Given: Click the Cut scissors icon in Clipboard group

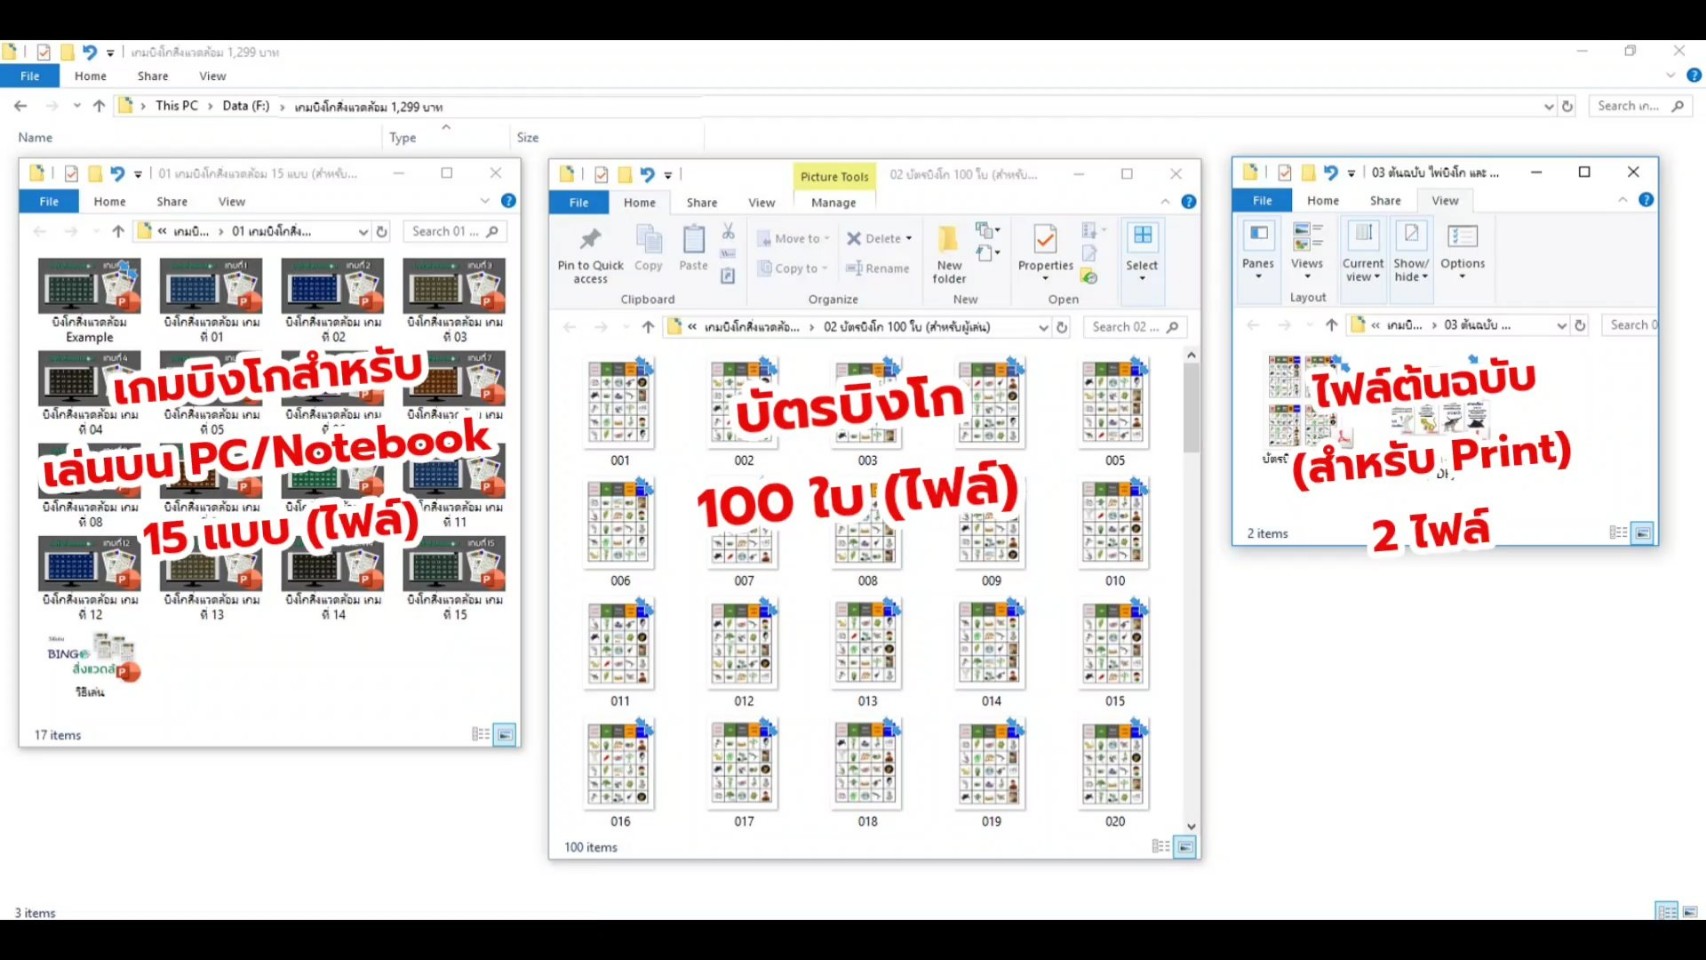Looking at the screenshot, I should 728,231.
